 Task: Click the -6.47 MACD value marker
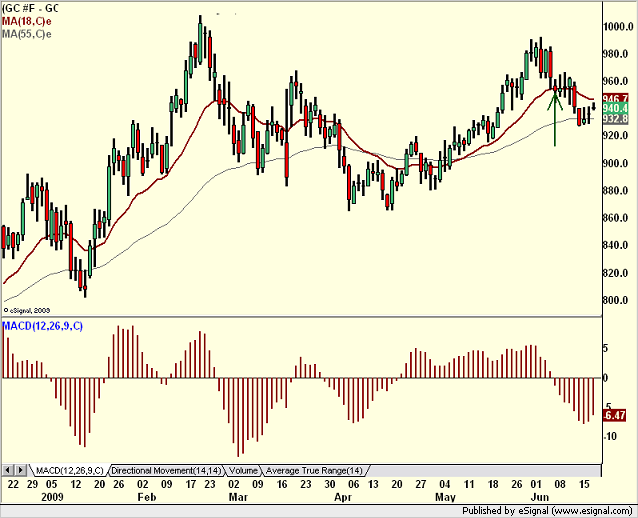(615, 415)
